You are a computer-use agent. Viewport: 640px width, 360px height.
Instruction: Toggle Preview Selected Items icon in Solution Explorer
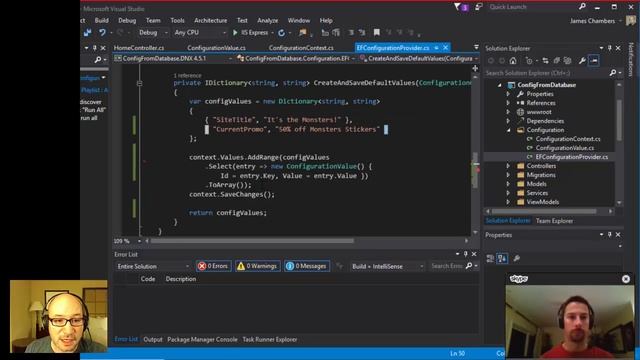coord(594,61)
